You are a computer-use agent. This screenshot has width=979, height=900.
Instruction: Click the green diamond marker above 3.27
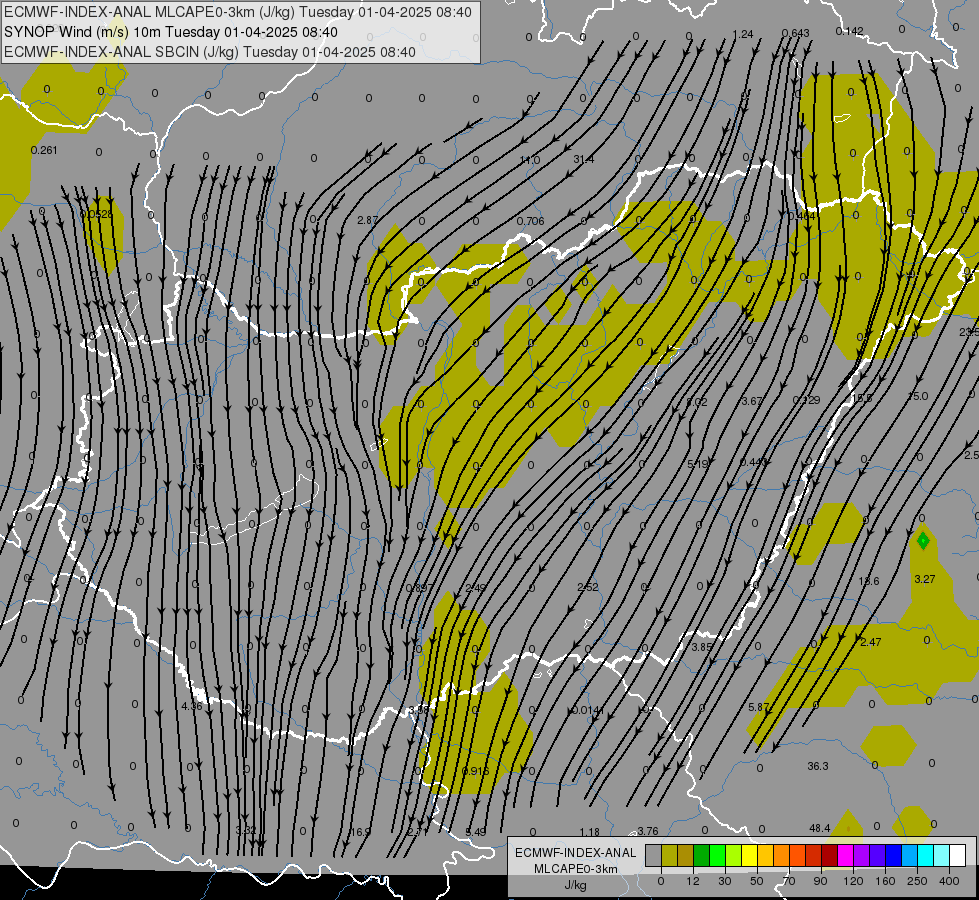[x=923, y=540]
